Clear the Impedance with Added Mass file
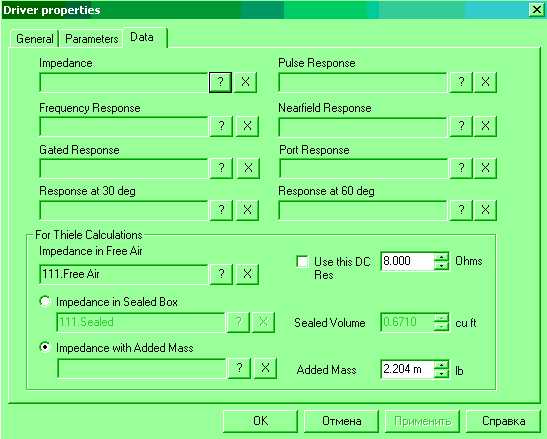The width and height of the screenshot is (547, 439). tap(265, 368)
